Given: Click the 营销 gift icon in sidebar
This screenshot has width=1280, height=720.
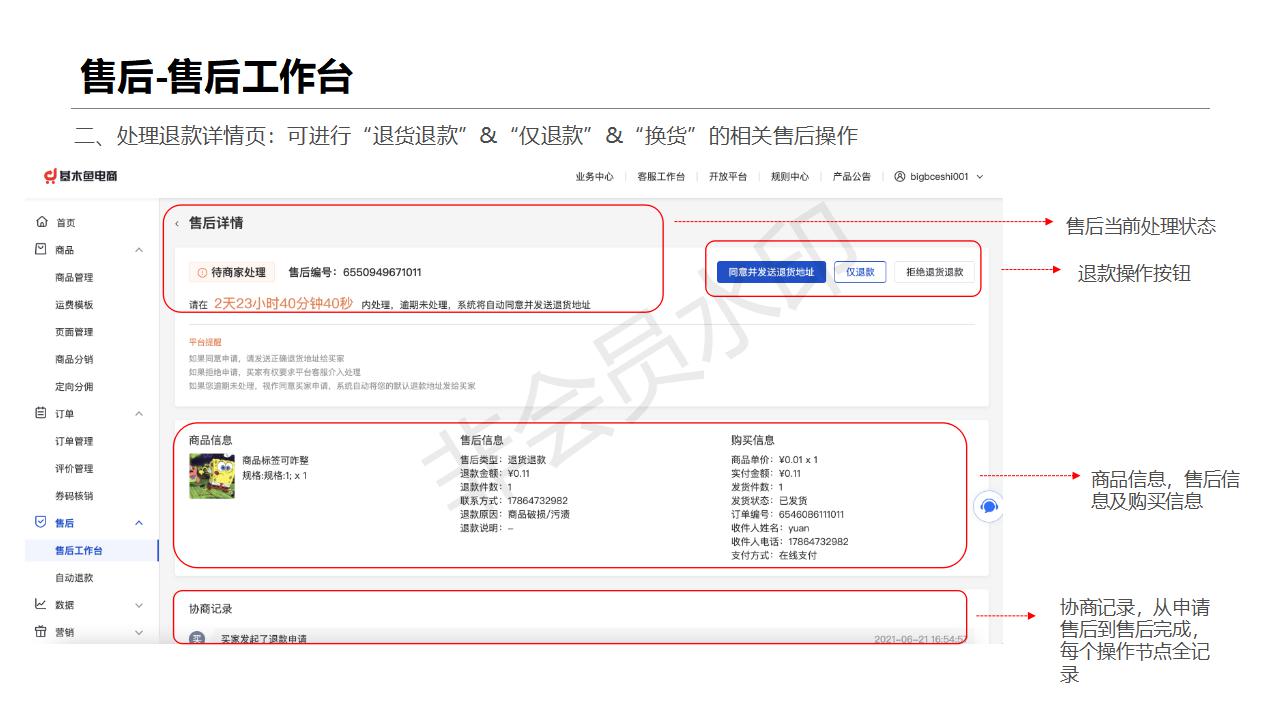Looking at the screenshot, I should coord(41,632).
